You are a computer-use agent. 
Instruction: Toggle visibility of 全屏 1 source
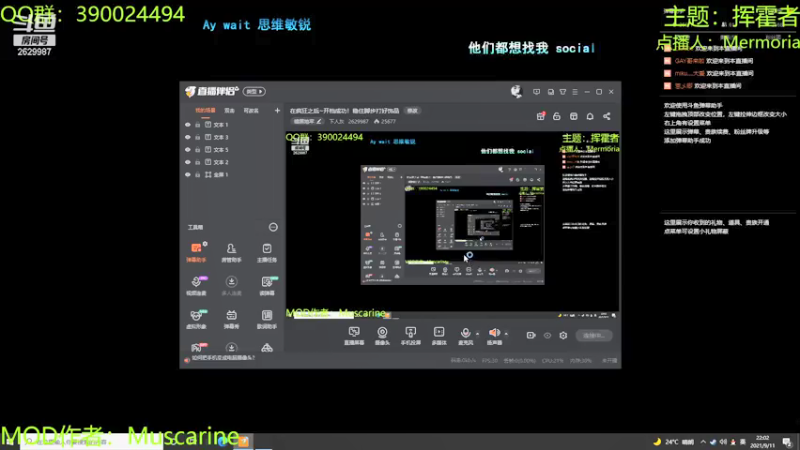tap(188, 174)
